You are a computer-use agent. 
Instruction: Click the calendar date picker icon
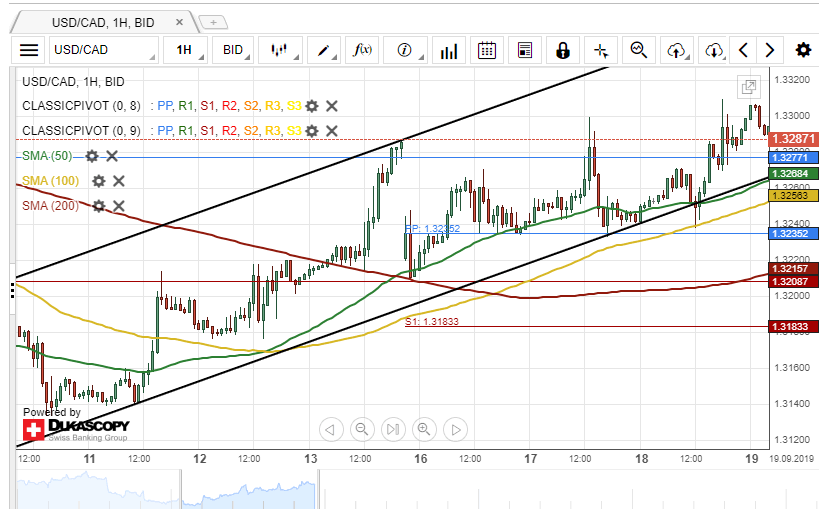coord(487,50)
